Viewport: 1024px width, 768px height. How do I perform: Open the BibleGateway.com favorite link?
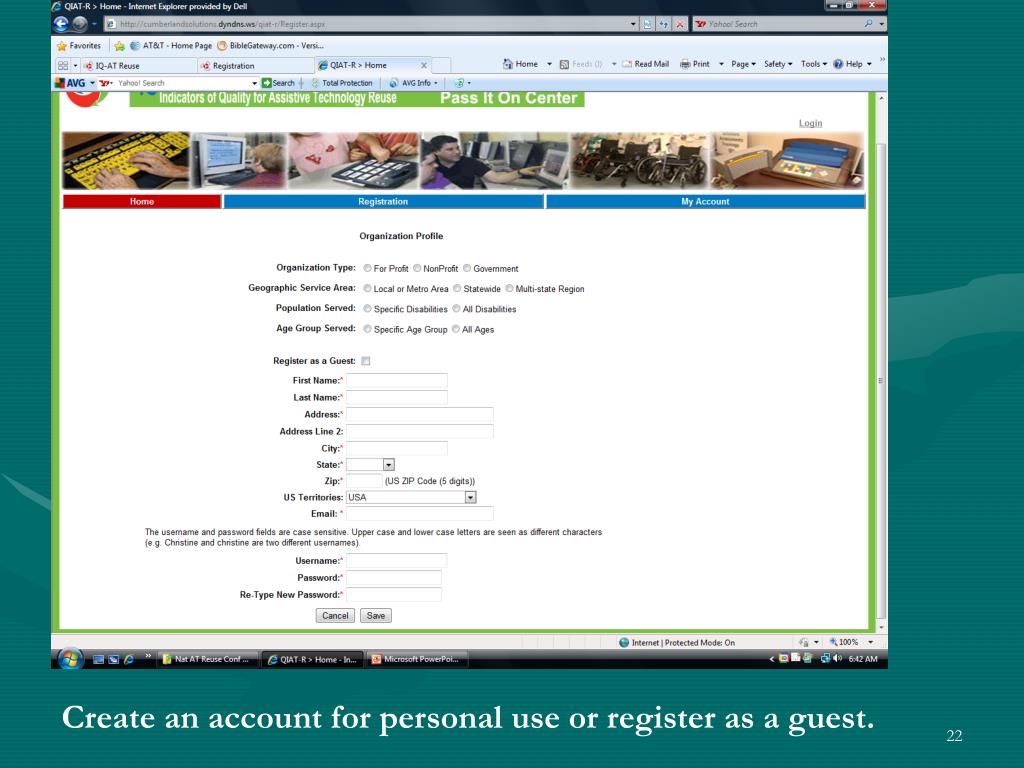[270, 46]
